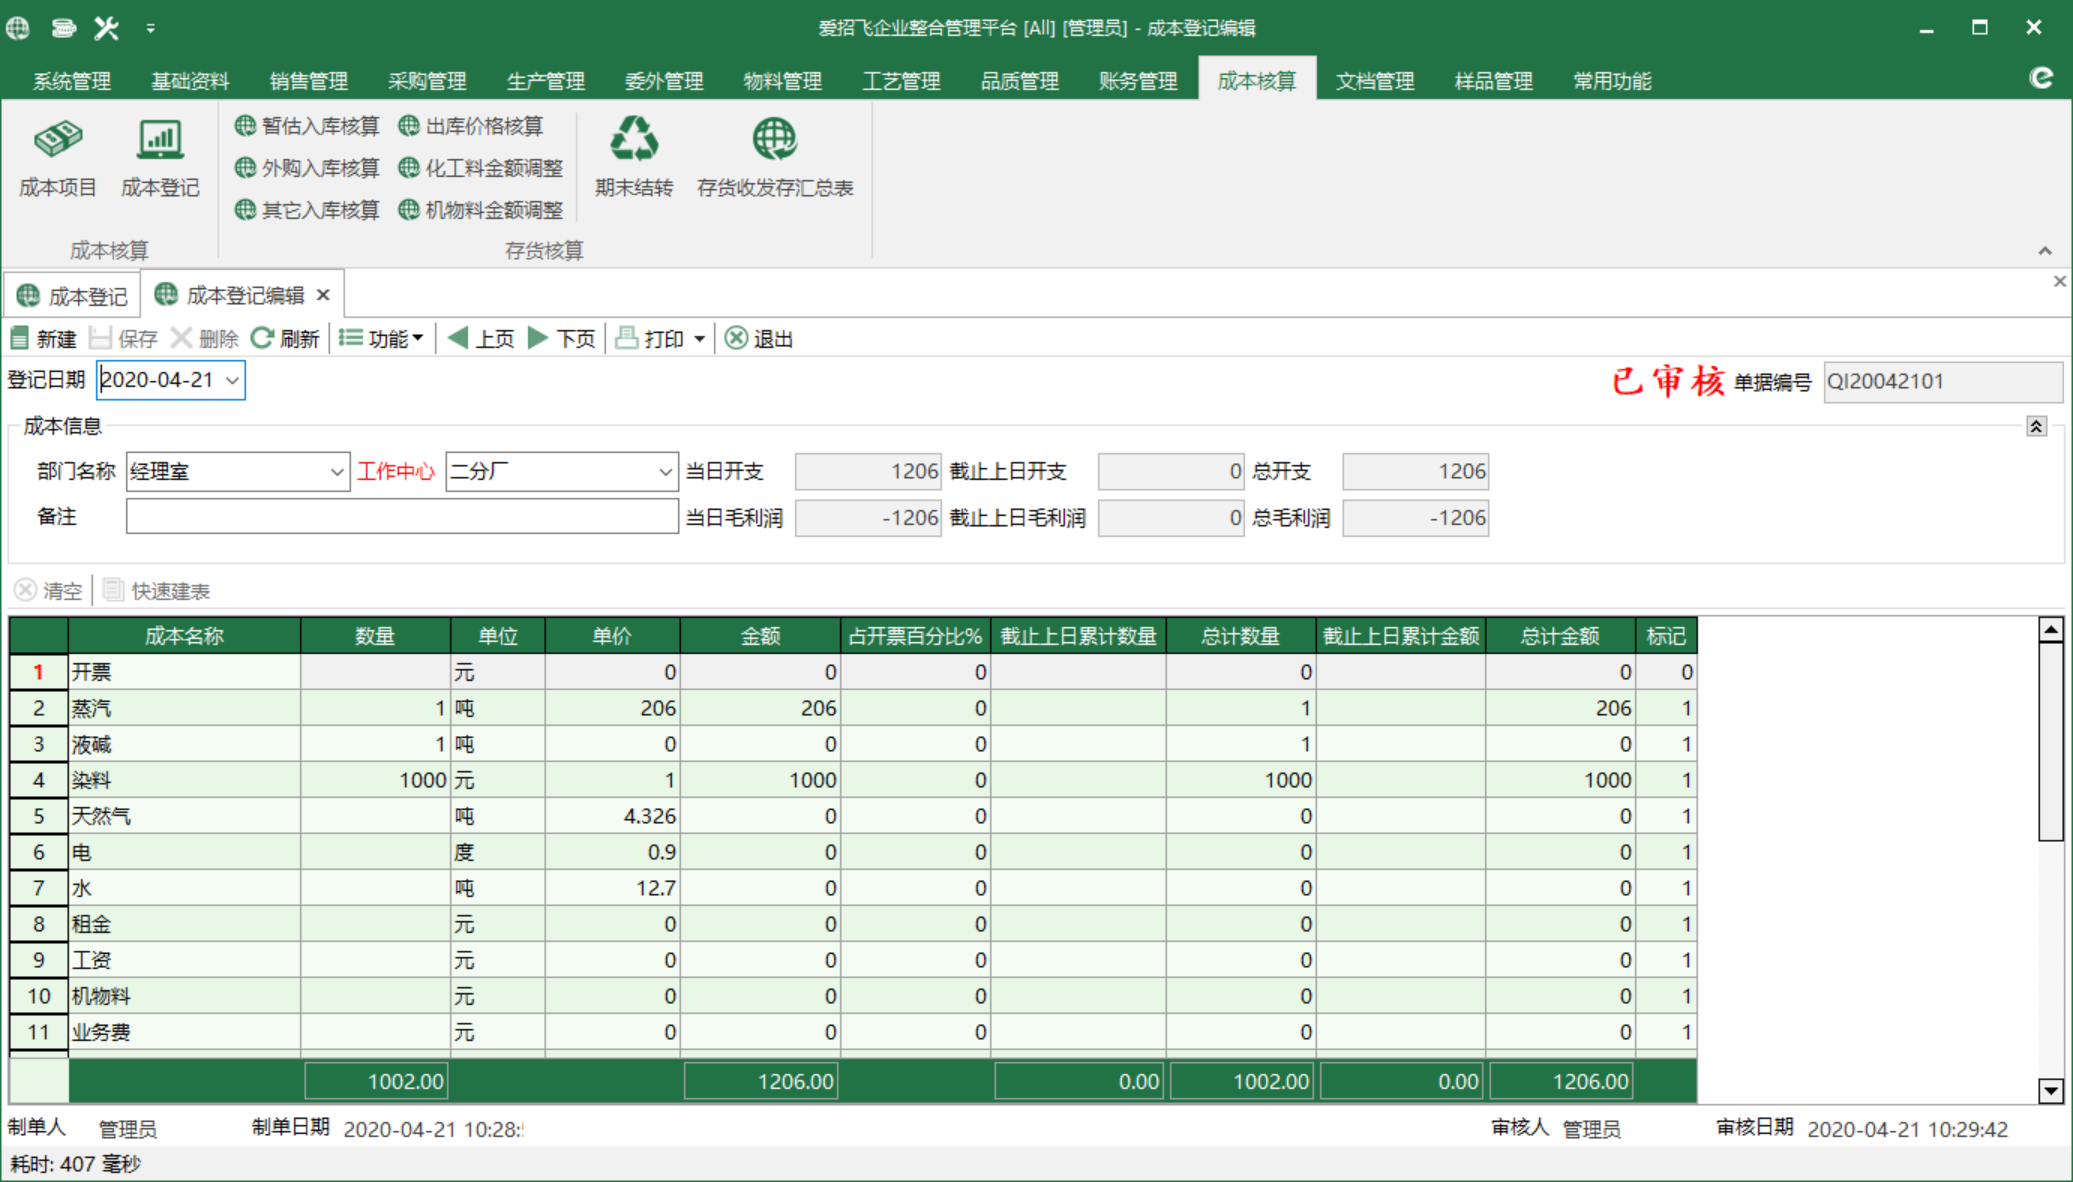Viewport: 2073px width, 1182px height.
Task: Open the 样品管理 ribbon tab
Action: pos(1493,81)
